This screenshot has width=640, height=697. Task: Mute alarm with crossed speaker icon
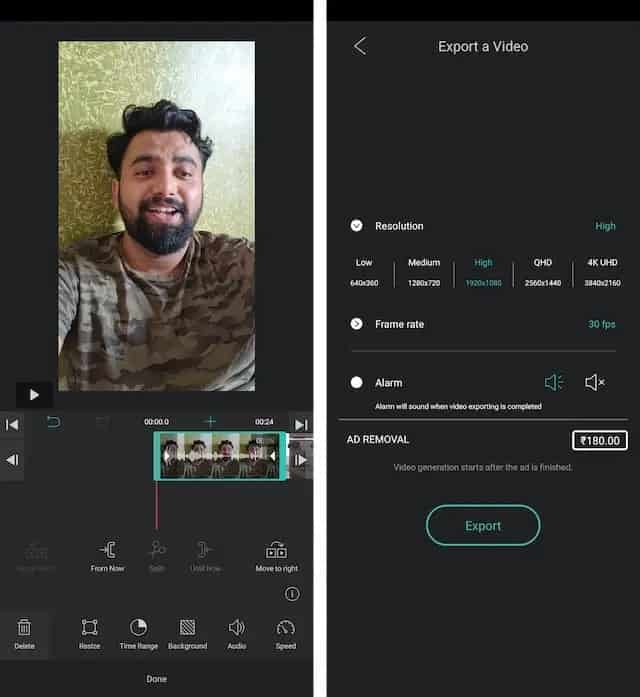point(595,382)
